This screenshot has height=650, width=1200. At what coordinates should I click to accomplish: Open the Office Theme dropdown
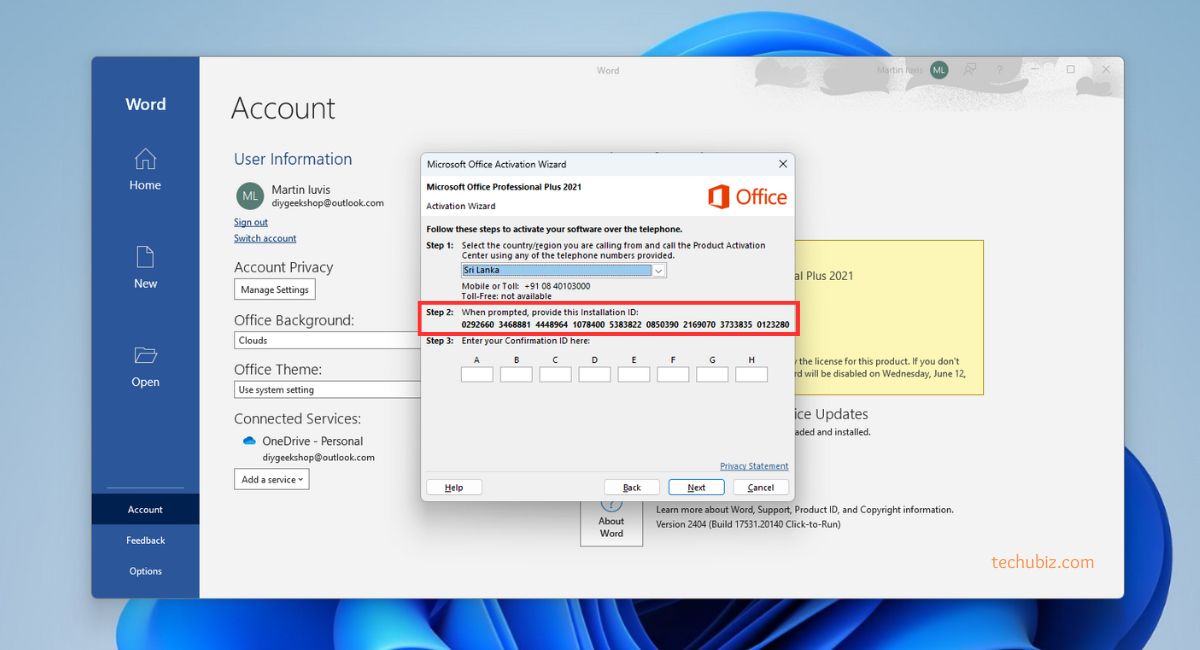(x=328, y=390)
